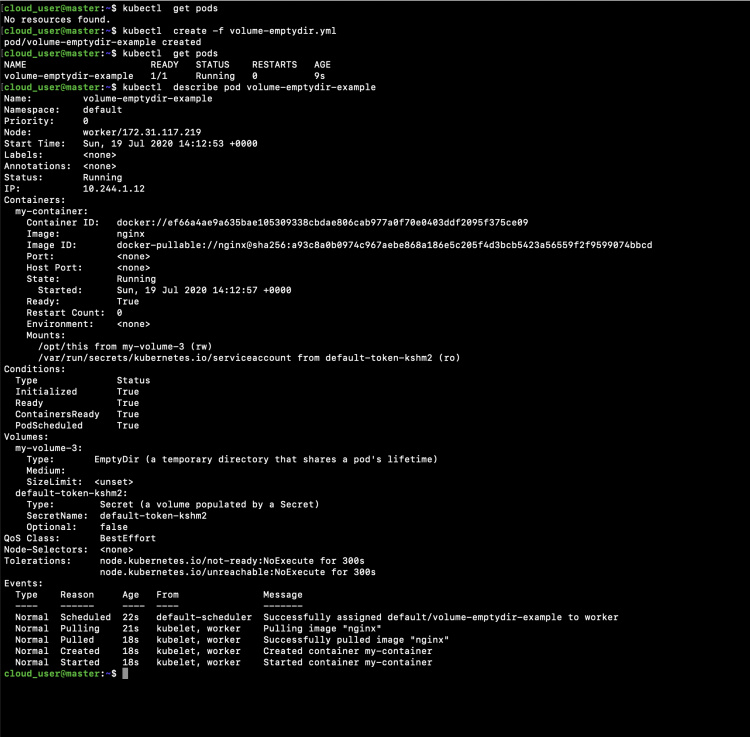This screenshot has width=750, height=737.
Task: Click the terminal cursor at the last prompt
Action: (x=124, y=674)
